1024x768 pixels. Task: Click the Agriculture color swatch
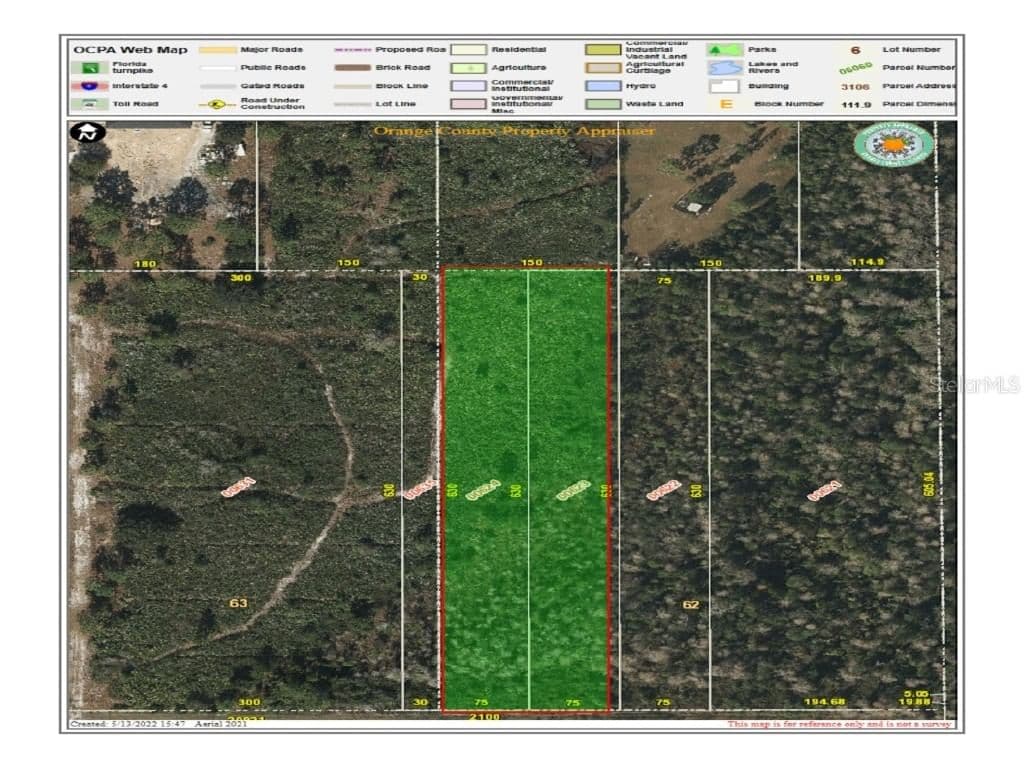click(x=468, y=68)
